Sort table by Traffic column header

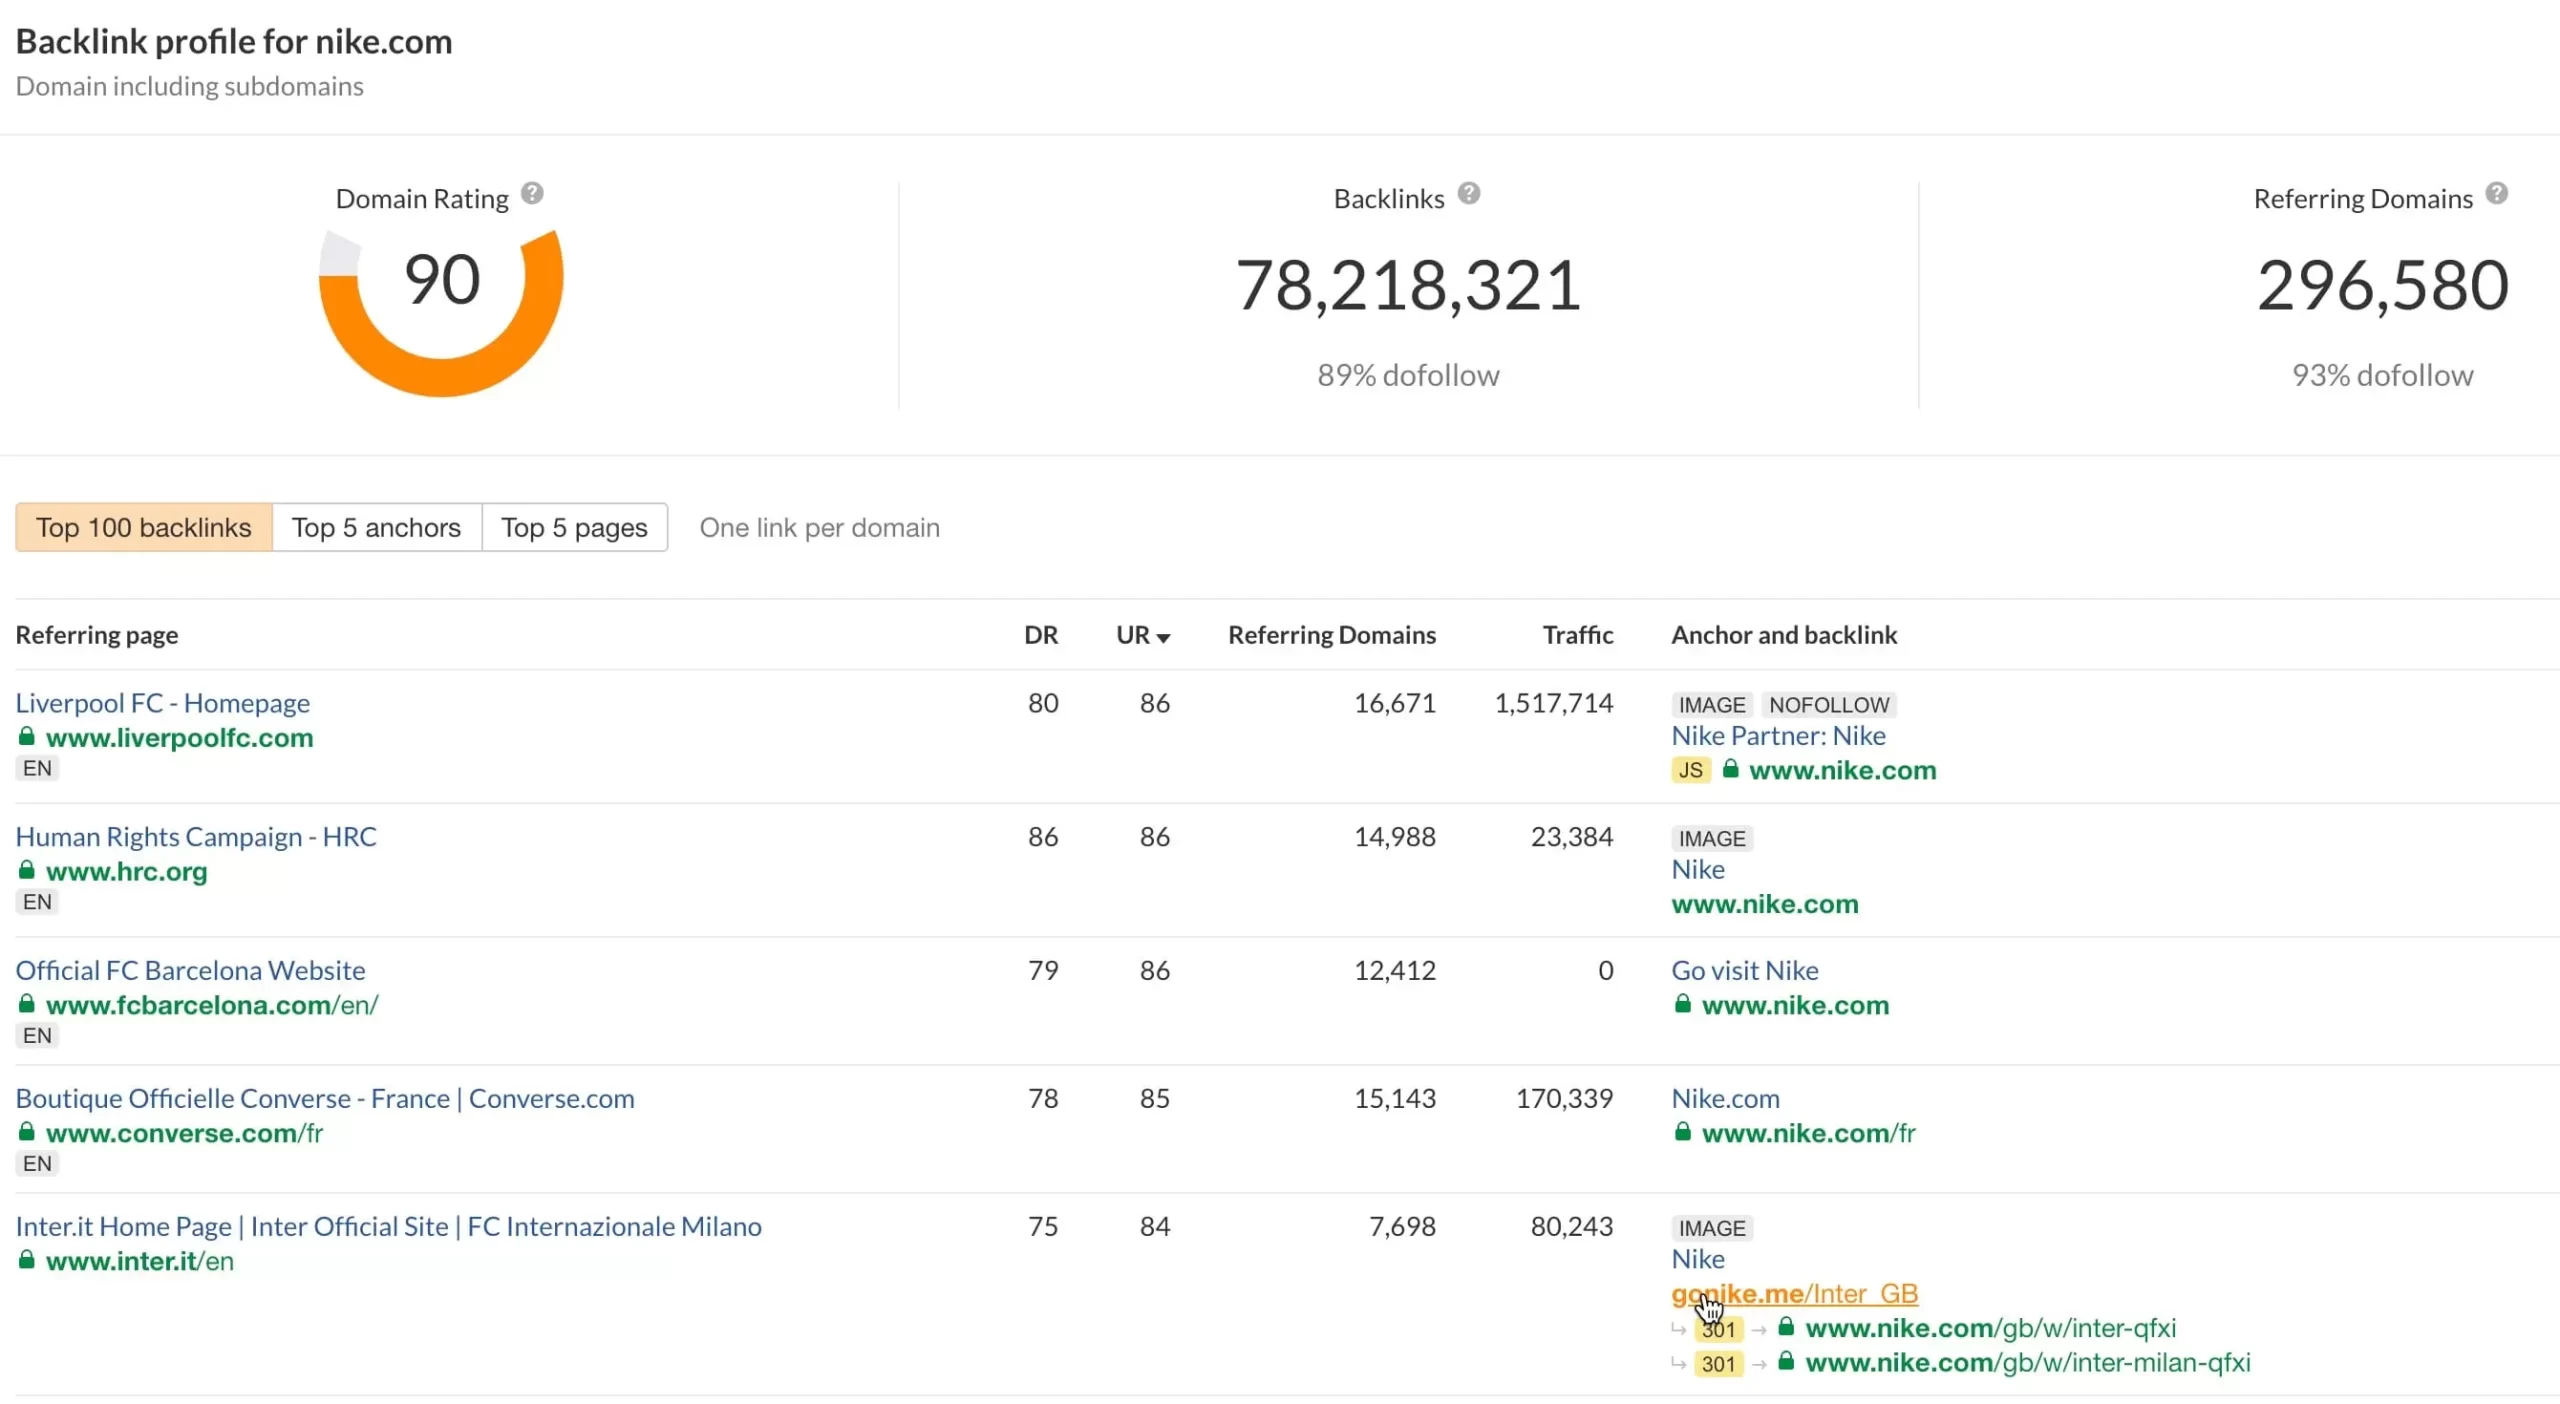[x=1577, y=635]
